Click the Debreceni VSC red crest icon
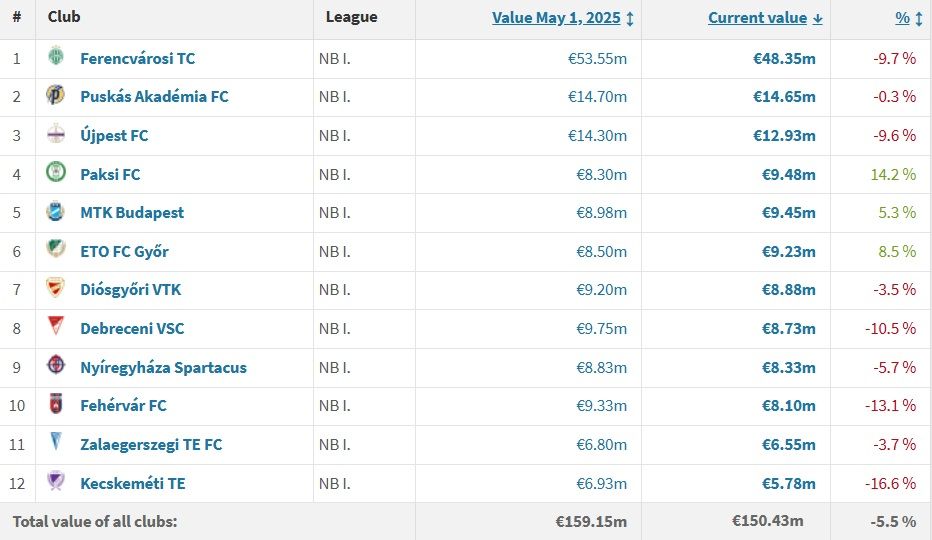 [56, 326]
